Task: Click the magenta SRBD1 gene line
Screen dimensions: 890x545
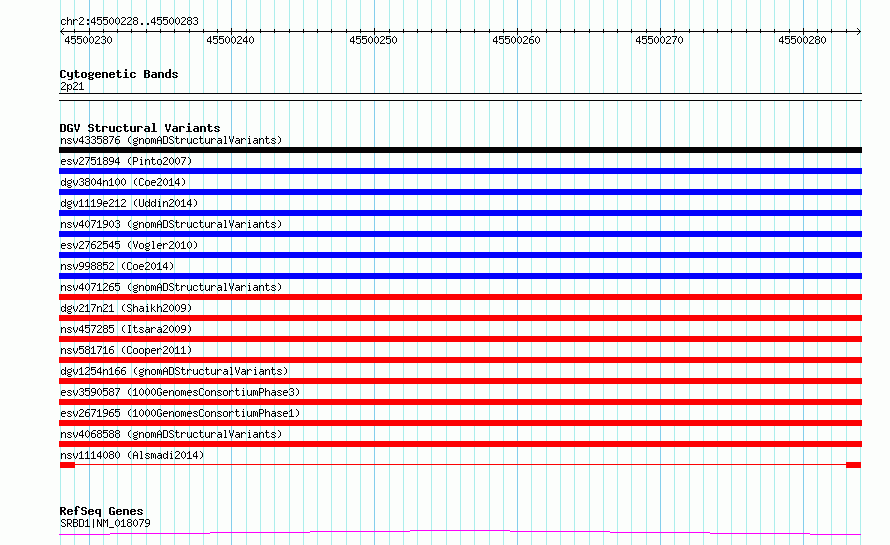Action: [x=460, y=533]
